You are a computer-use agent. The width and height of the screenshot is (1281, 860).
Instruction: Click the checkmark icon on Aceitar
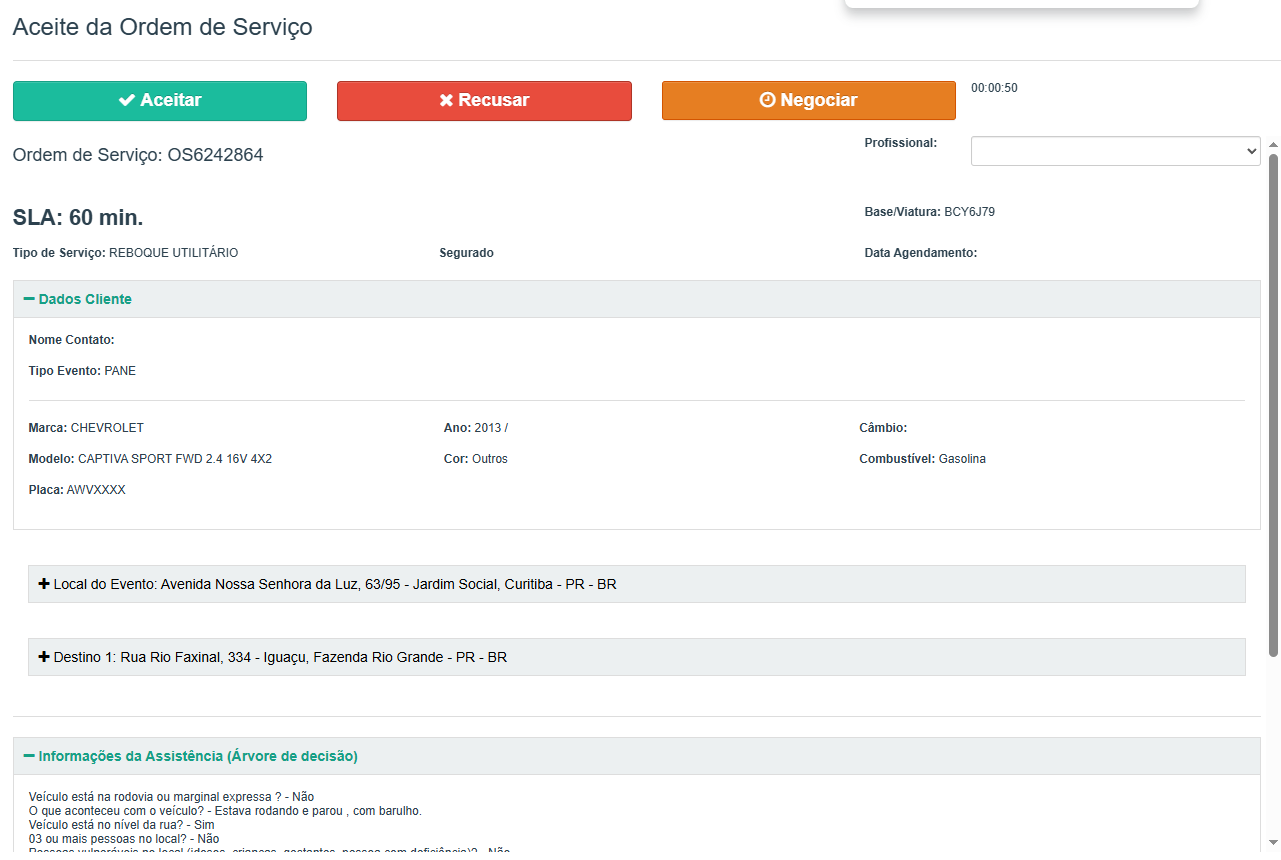(x=127, y=101)
